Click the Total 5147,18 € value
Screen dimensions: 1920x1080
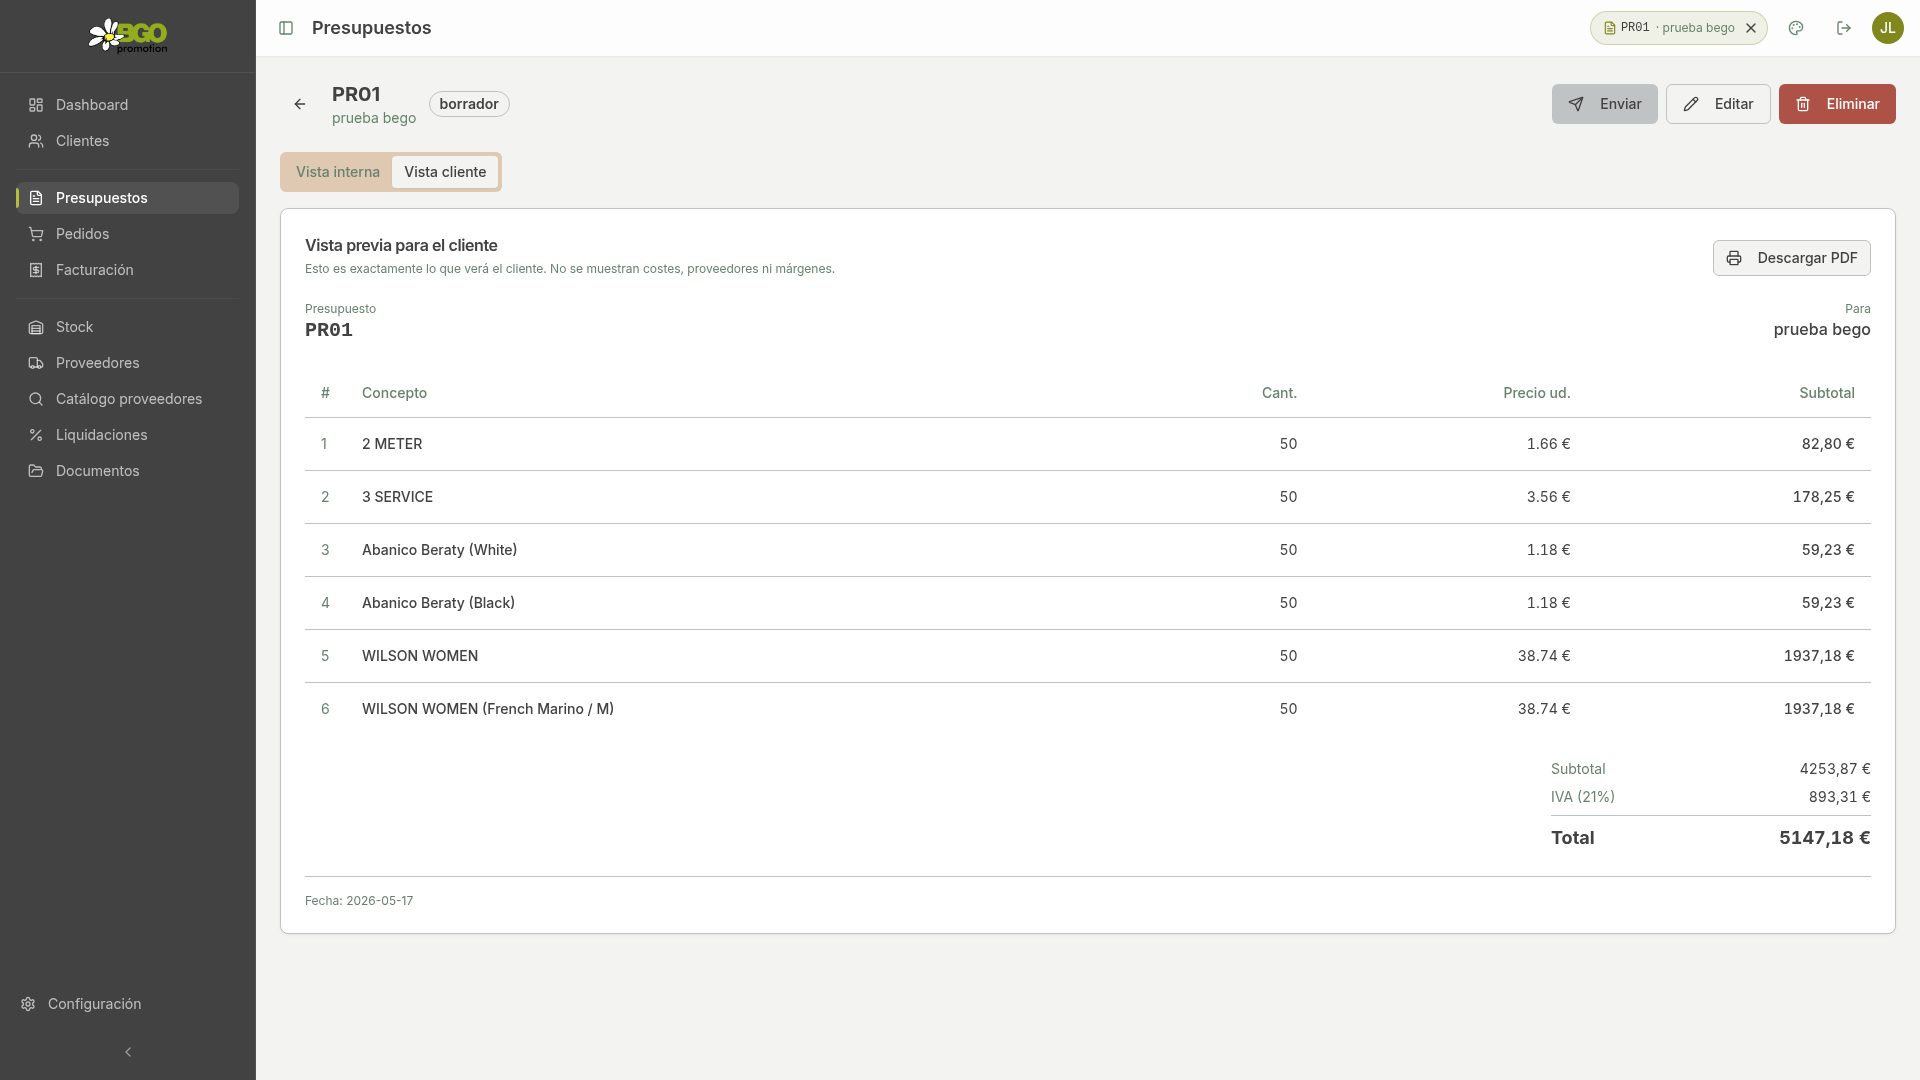1824,838
